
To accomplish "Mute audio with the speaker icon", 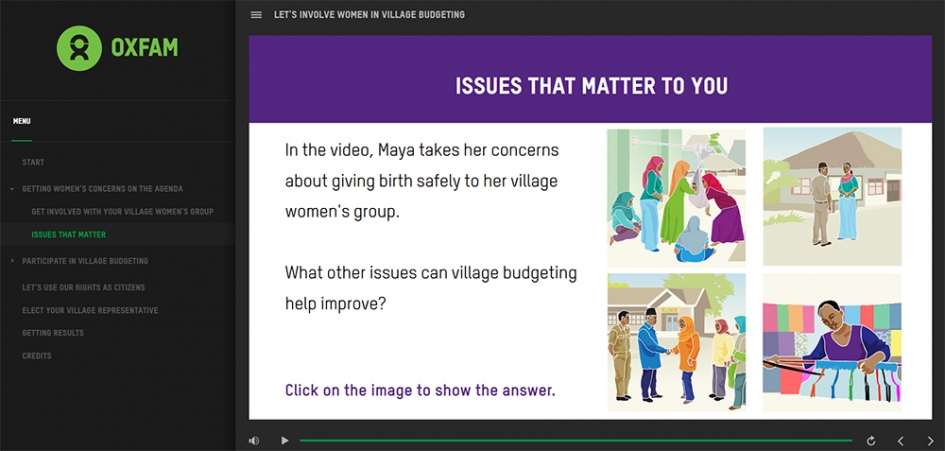I will tap(254, 440).
